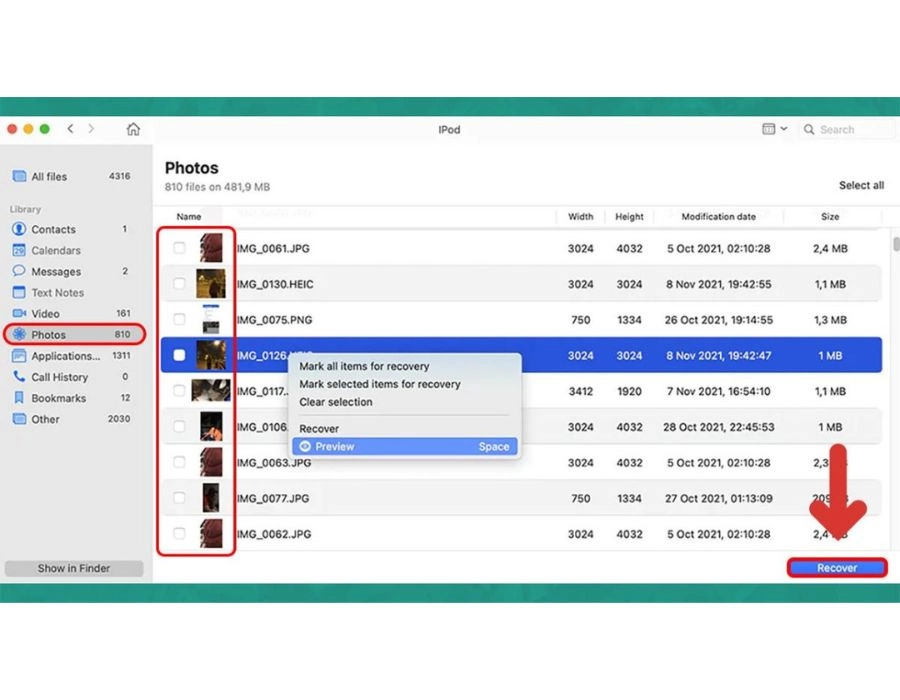Check the IMG_0075.PNG checkbox
900x700 pixels.
(179, 319)
